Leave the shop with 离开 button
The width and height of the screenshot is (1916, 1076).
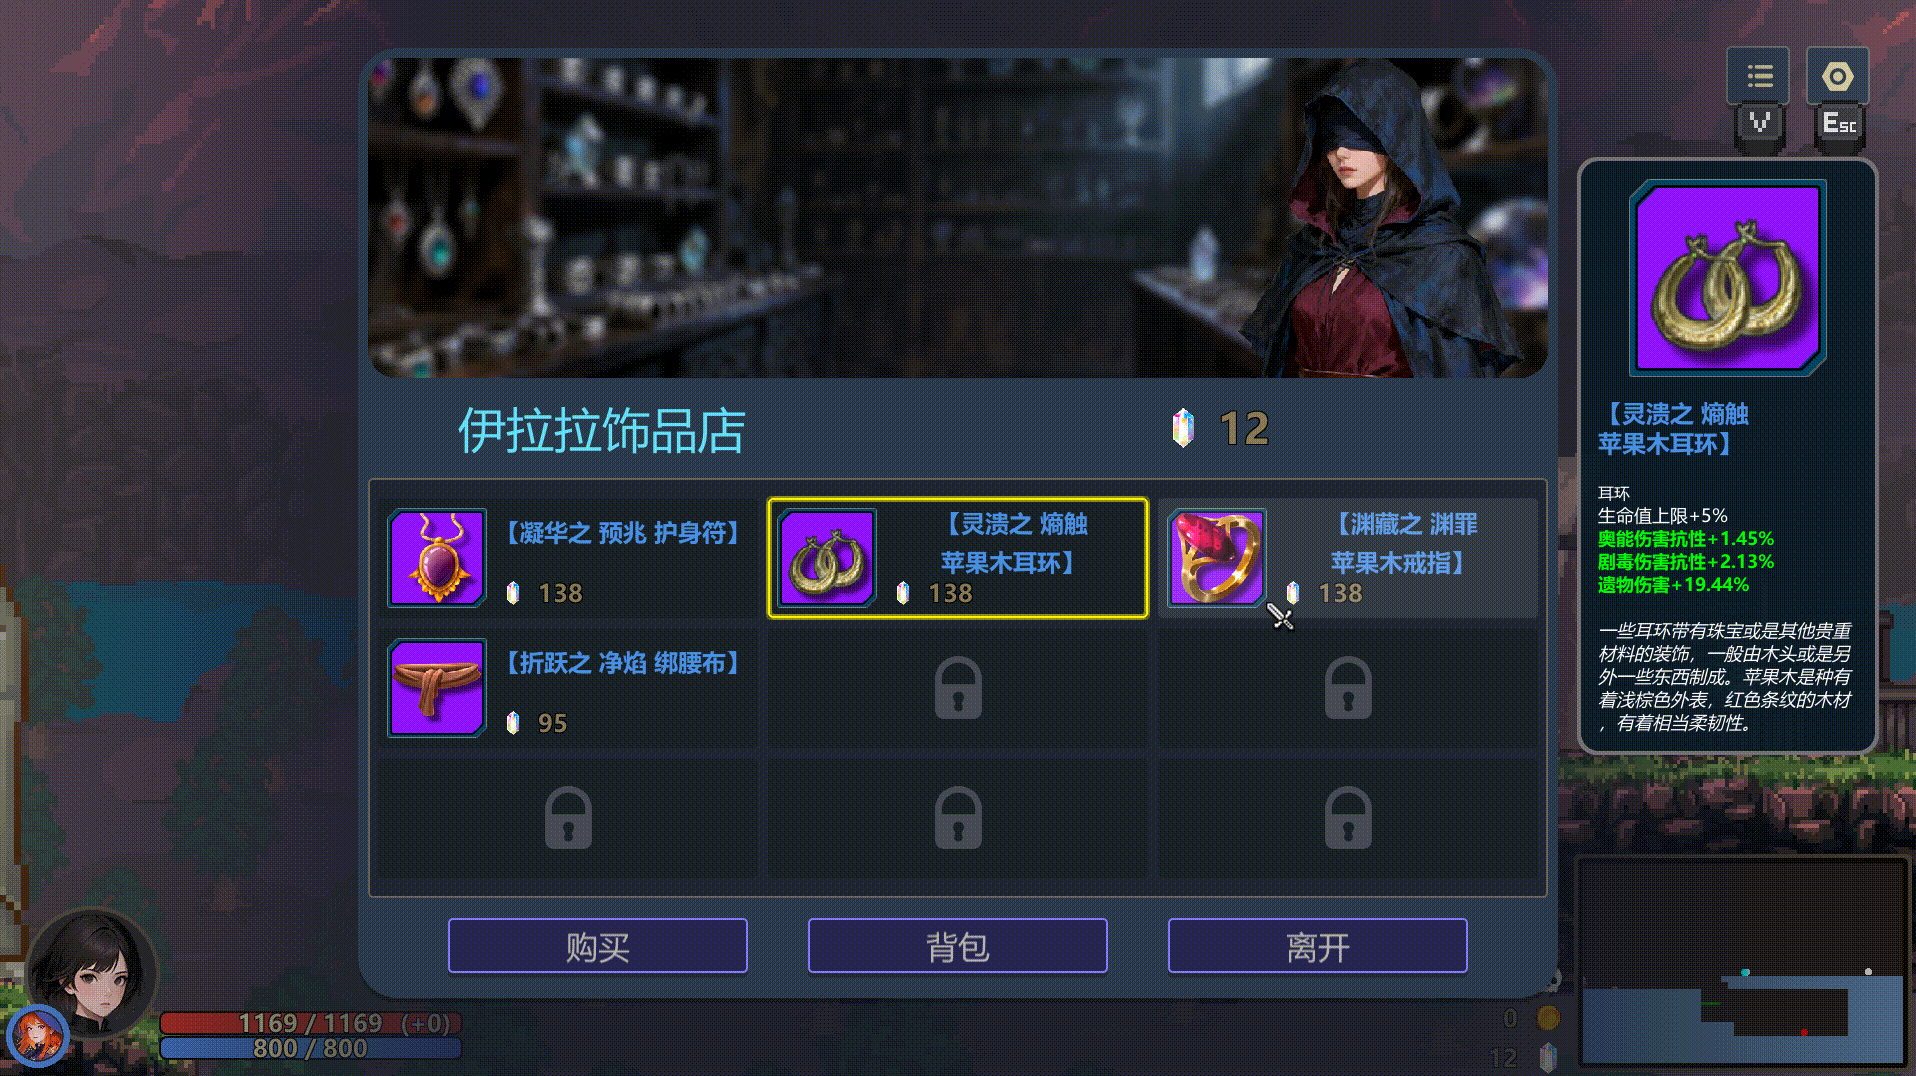[1318, 946]
